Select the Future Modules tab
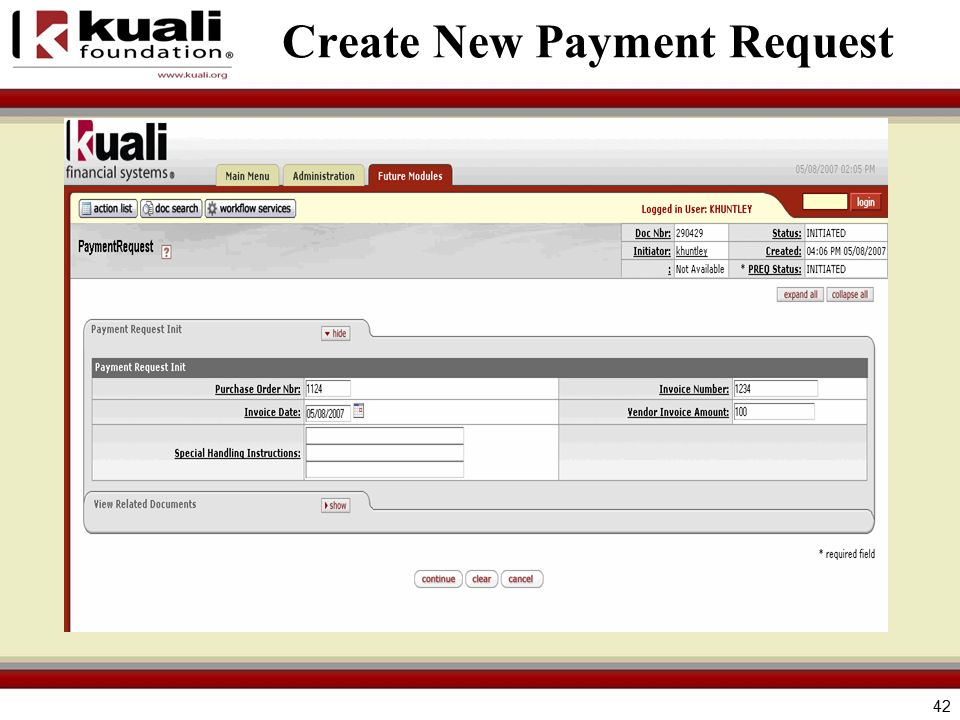 click(410, 176)
